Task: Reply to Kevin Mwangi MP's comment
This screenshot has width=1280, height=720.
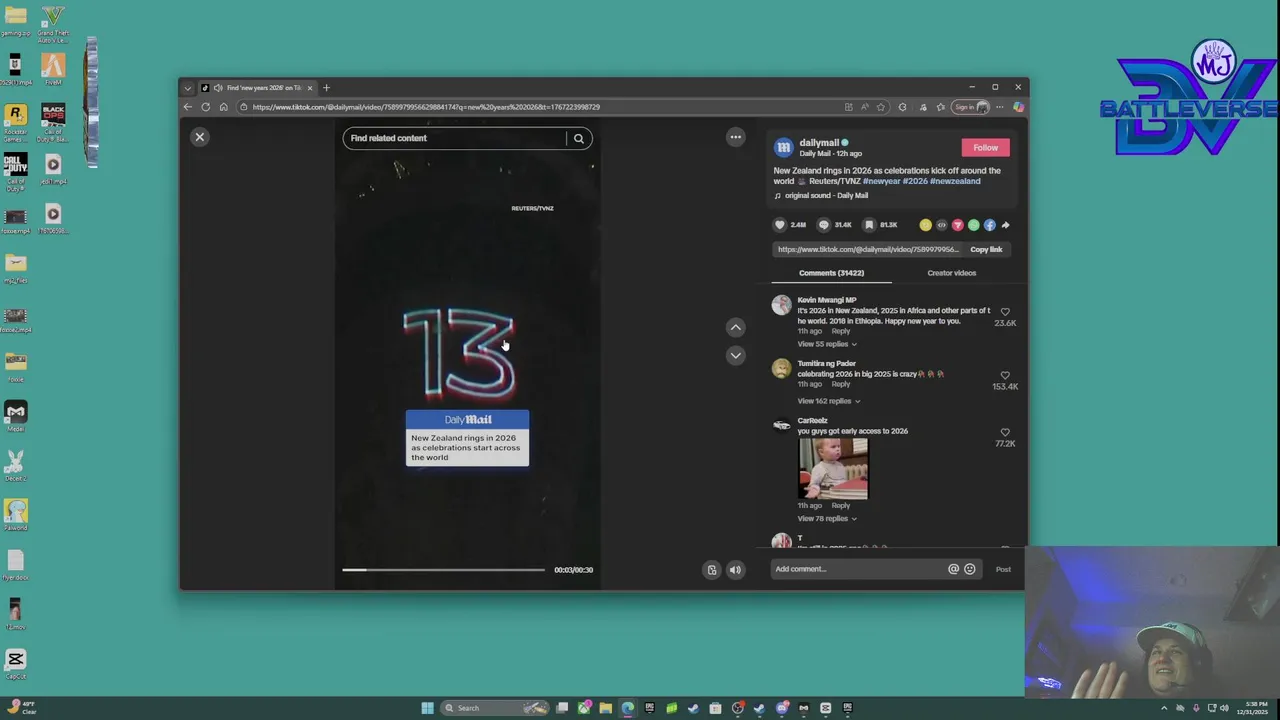Action: (x=841, y=331)
